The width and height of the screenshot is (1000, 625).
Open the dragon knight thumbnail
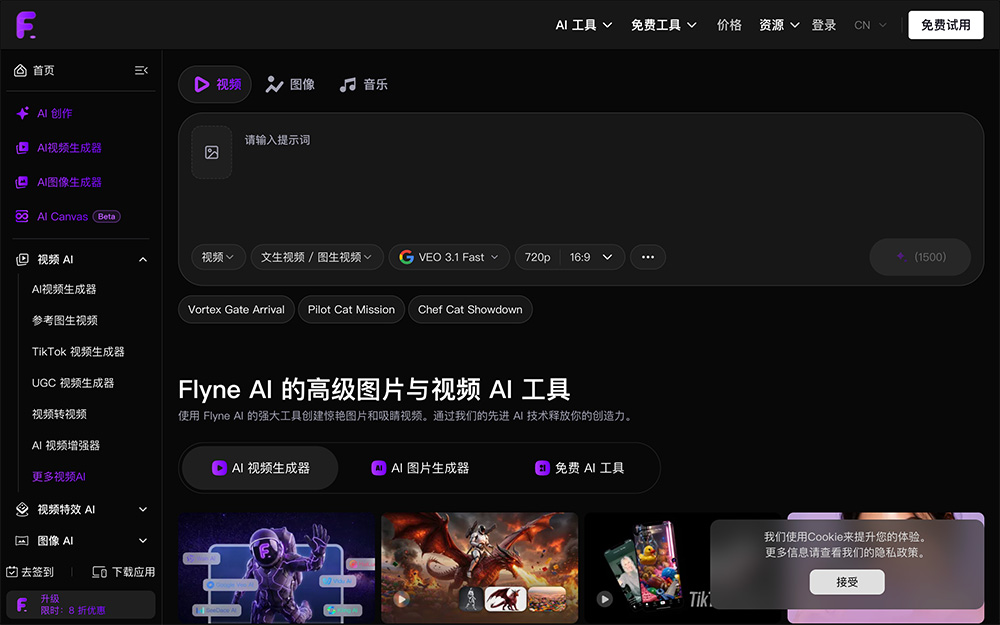pos(480,568)
